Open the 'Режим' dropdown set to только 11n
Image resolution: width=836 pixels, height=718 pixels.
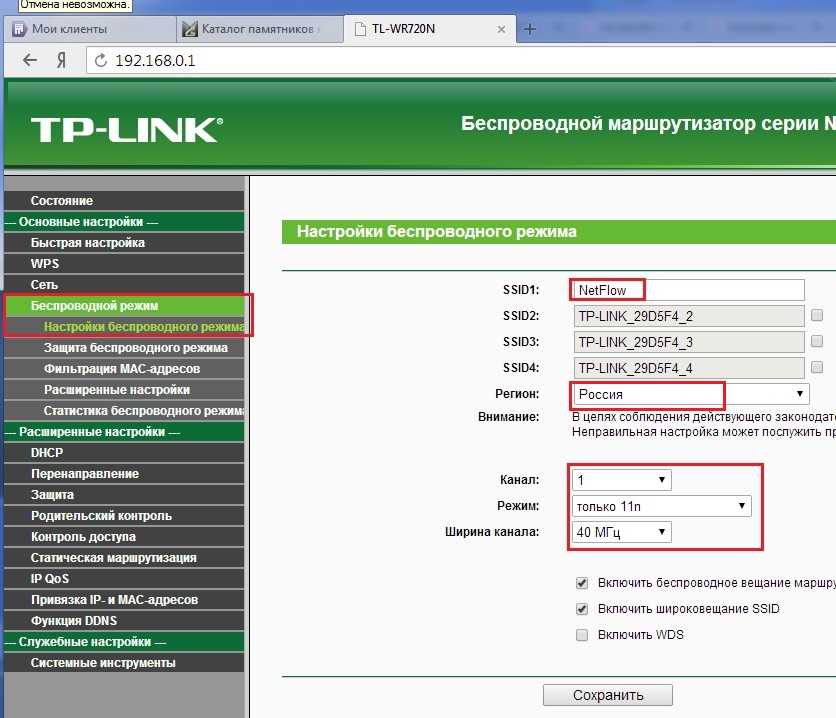click(x=660, y=506)
